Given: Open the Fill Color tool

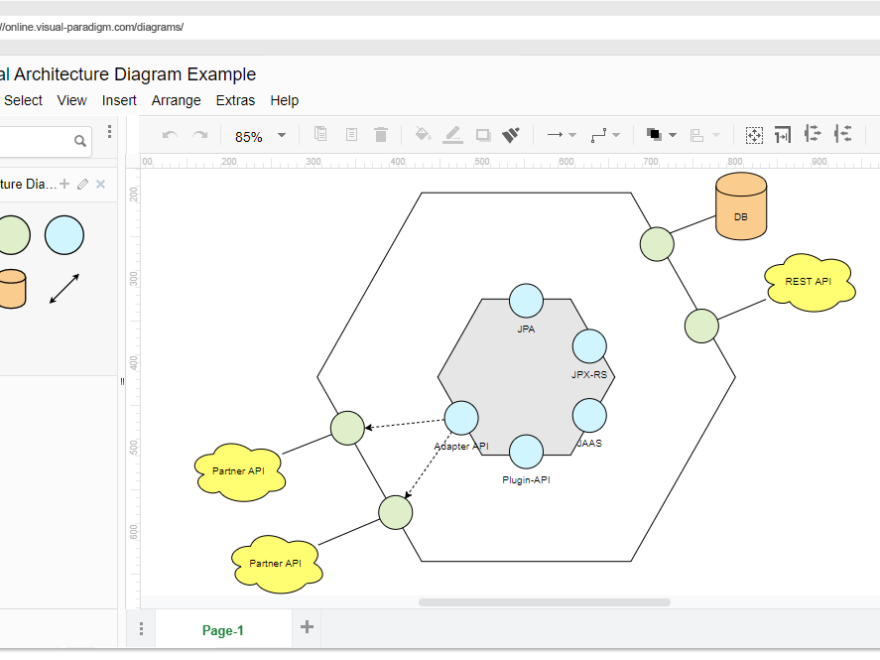Looking at the screenshot, I should (x=422, y=134).
